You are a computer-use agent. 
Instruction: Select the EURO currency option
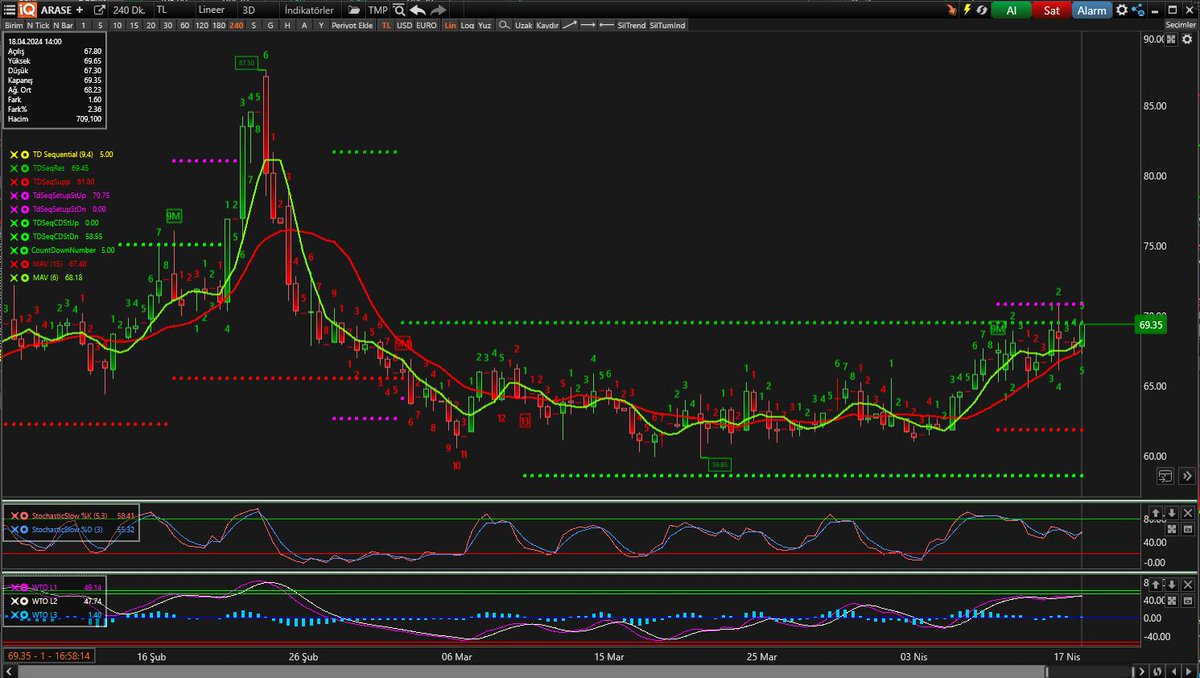(x=426, y=25)
